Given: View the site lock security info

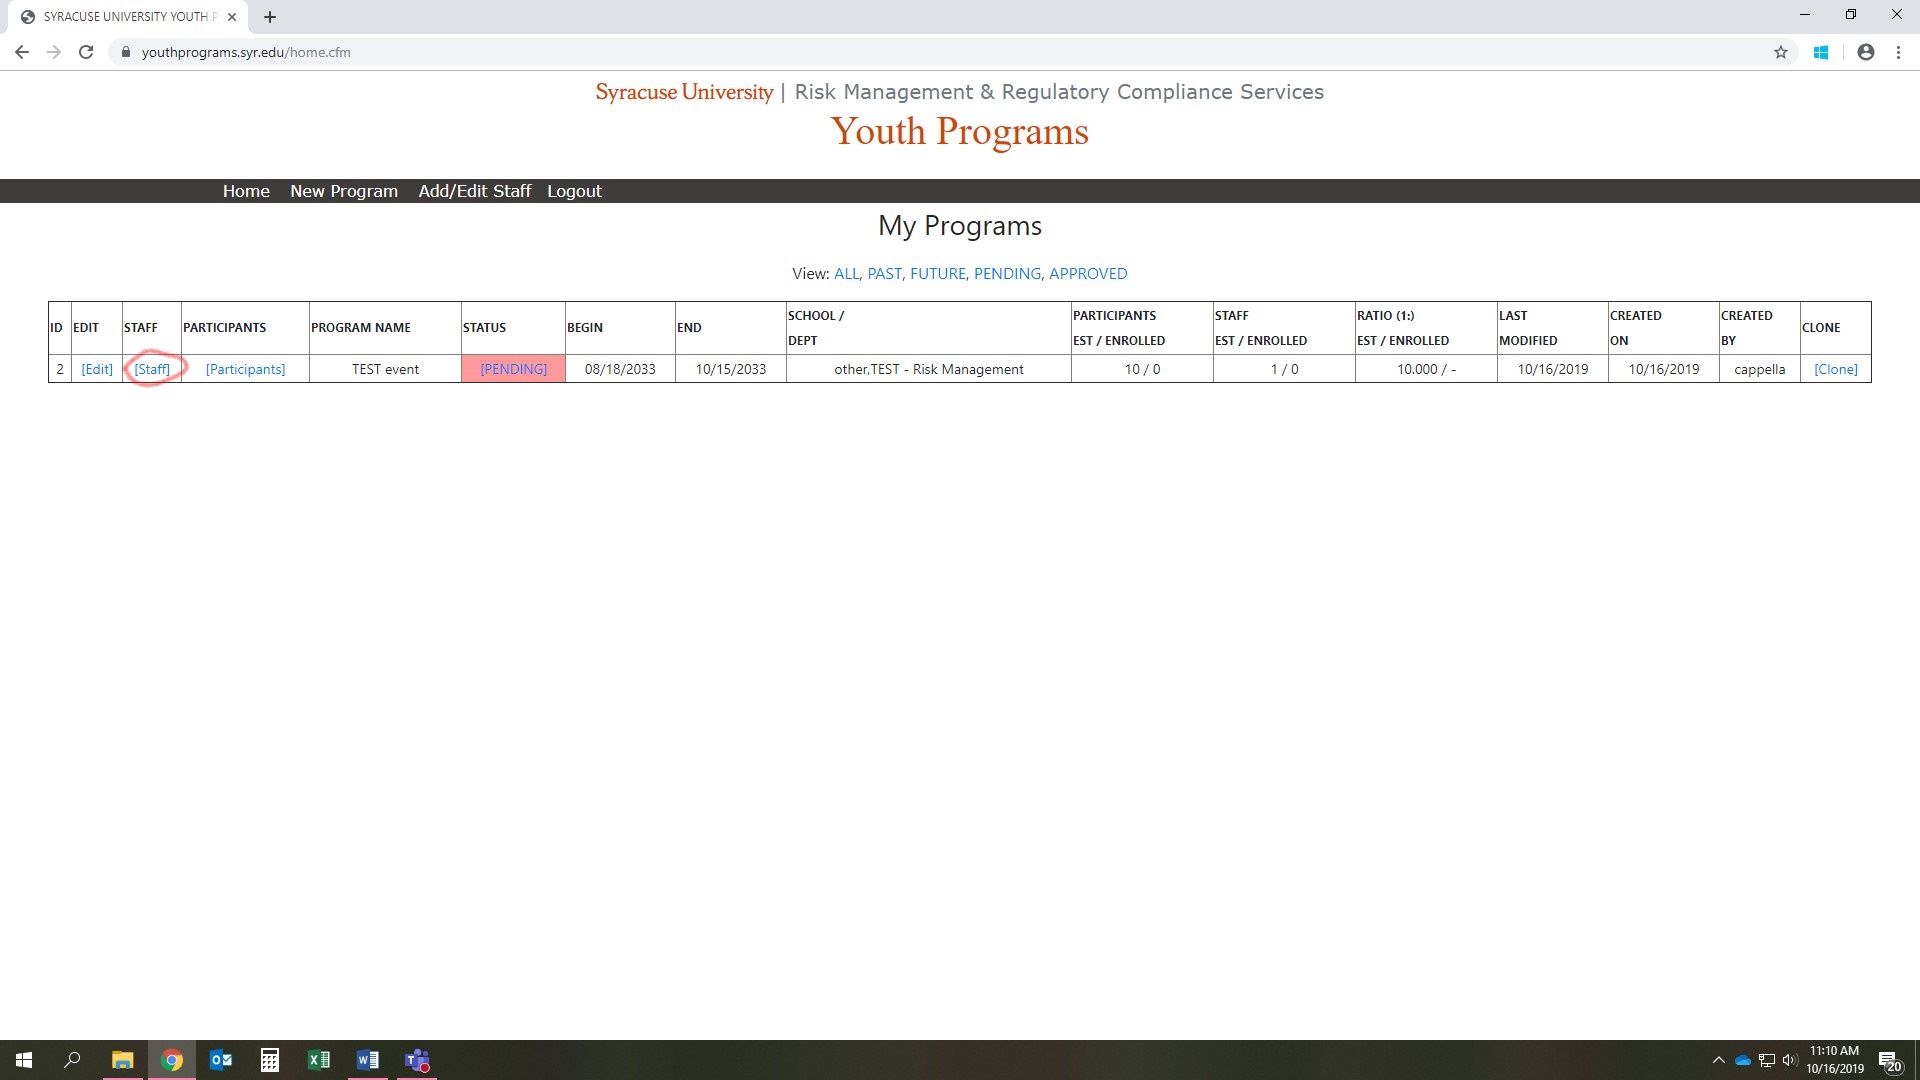Looking at the screenshot, I should click(x=125, y=52).
